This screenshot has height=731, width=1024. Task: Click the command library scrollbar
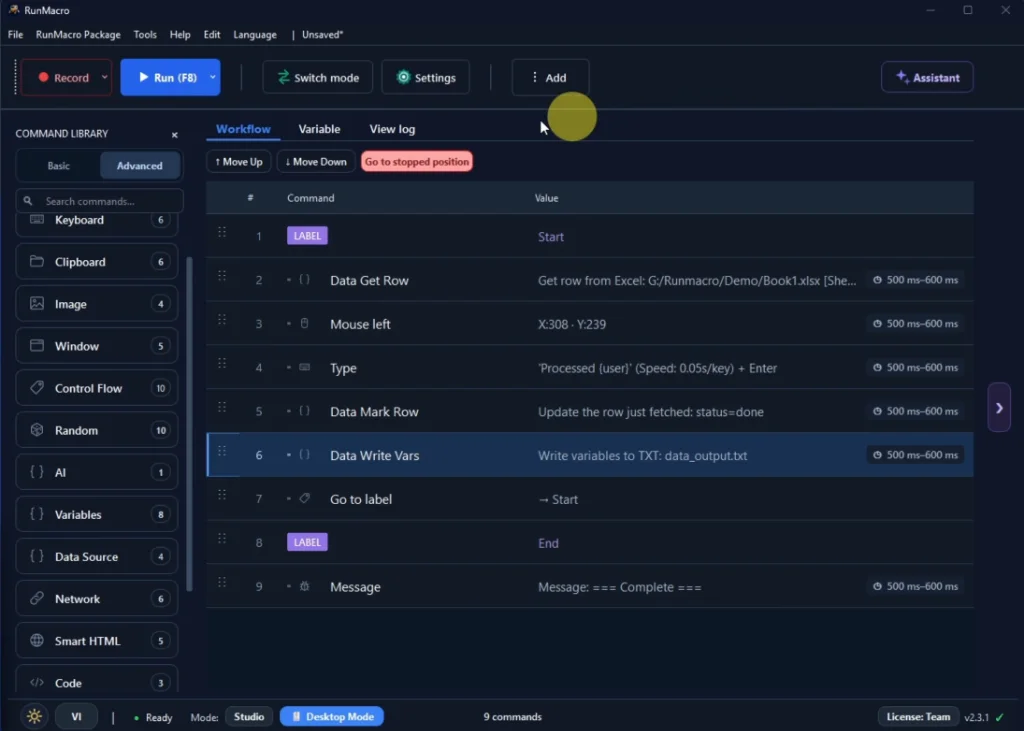189,423
